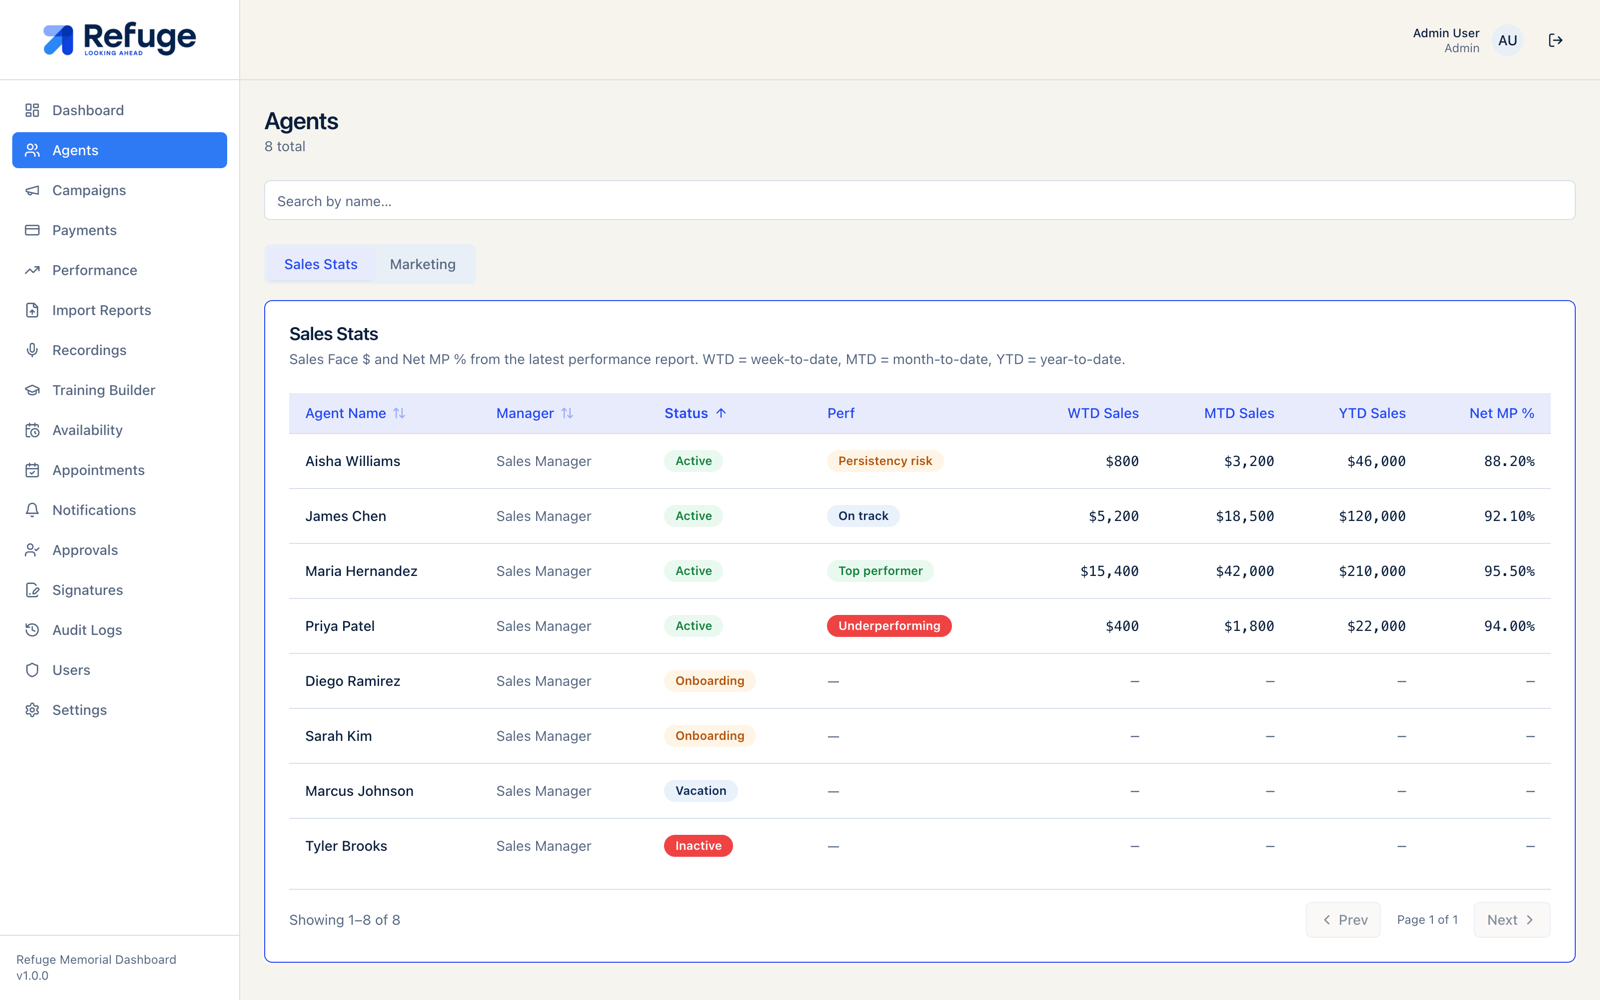Sort table by Agent Name column
The image size is (1600, 1000).
pyautogui.click(x=355, y=413)
